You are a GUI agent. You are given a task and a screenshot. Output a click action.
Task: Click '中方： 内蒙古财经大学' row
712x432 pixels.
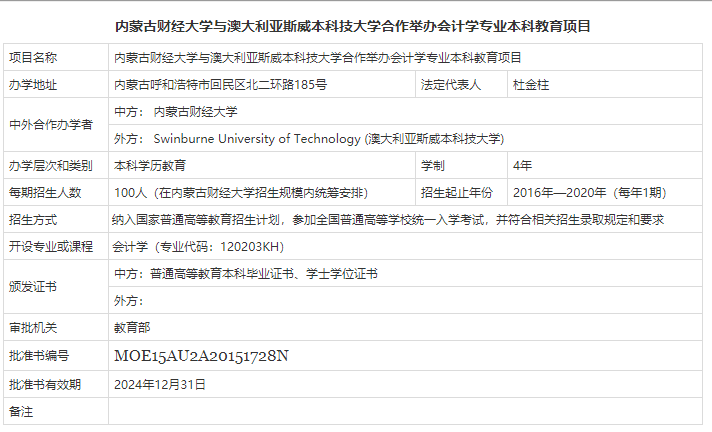coord(405,111)
